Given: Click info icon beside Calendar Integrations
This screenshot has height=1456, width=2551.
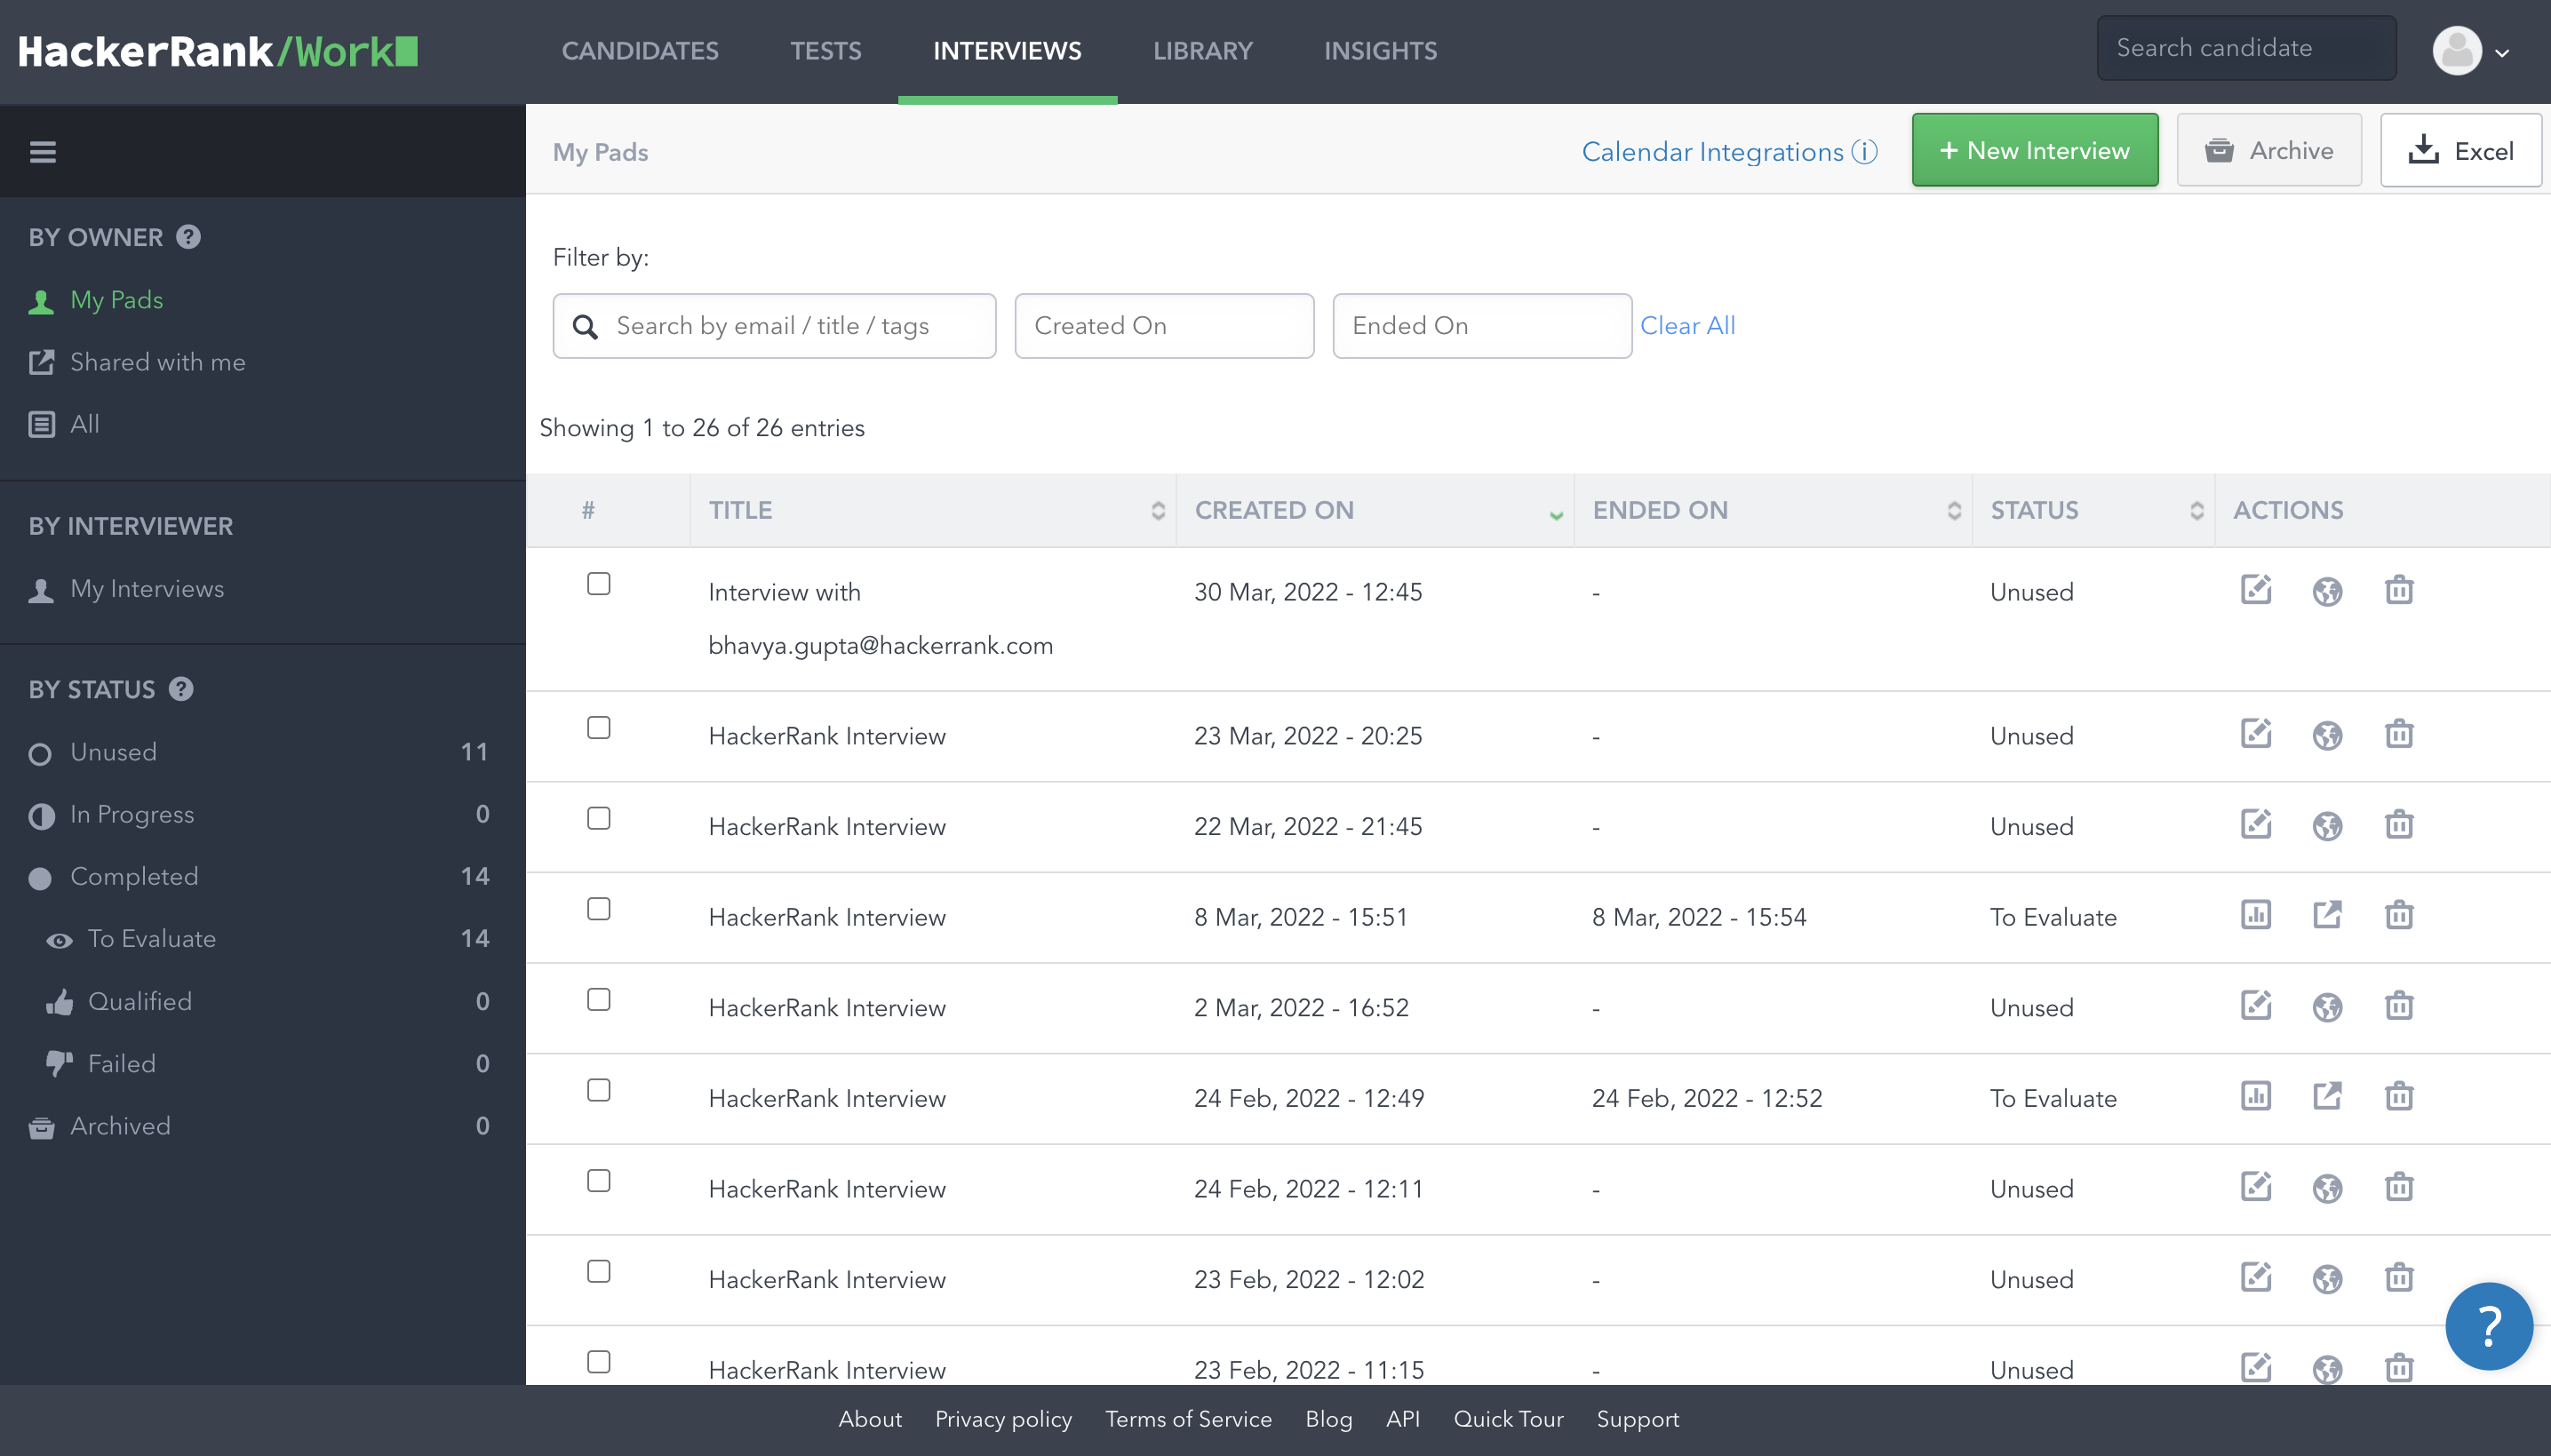Looking at the screenshot, I should (1864, 151).
